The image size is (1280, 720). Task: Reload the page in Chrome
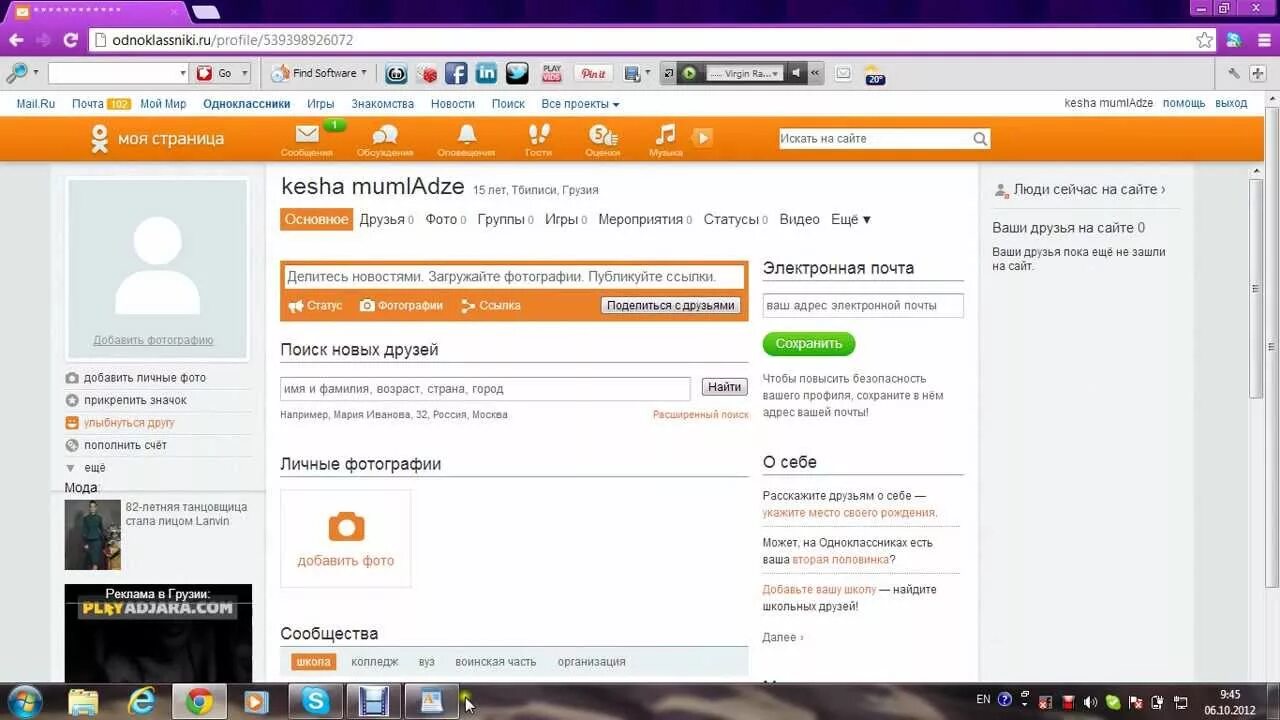click(x=70, y=40)
